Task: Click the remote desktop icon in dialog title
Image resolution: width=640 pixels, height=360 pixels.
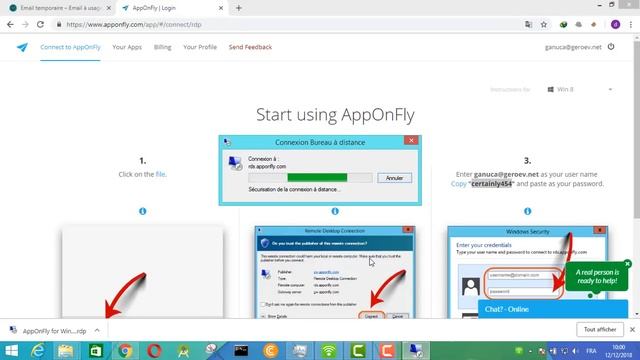Action: coord(227,142)
